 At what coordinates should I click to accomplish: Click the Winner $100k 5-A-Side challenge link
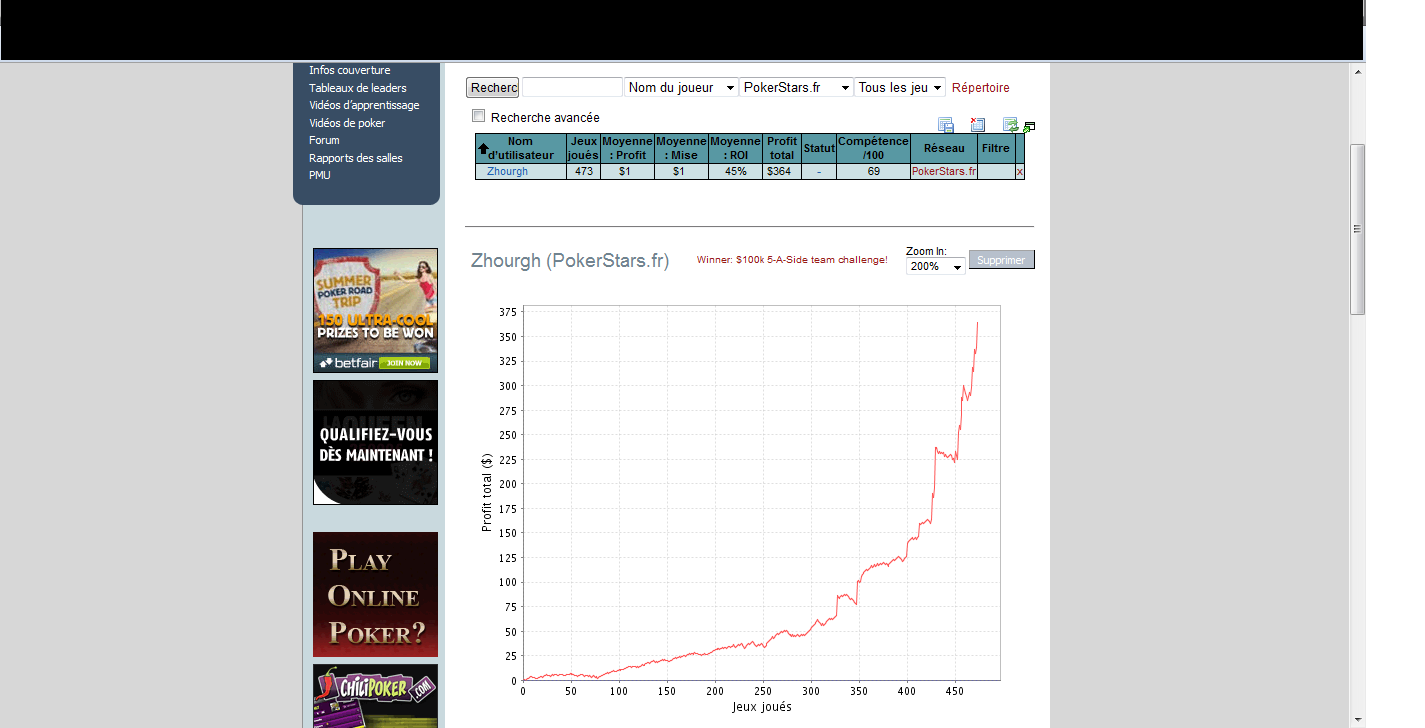(792, 260)
